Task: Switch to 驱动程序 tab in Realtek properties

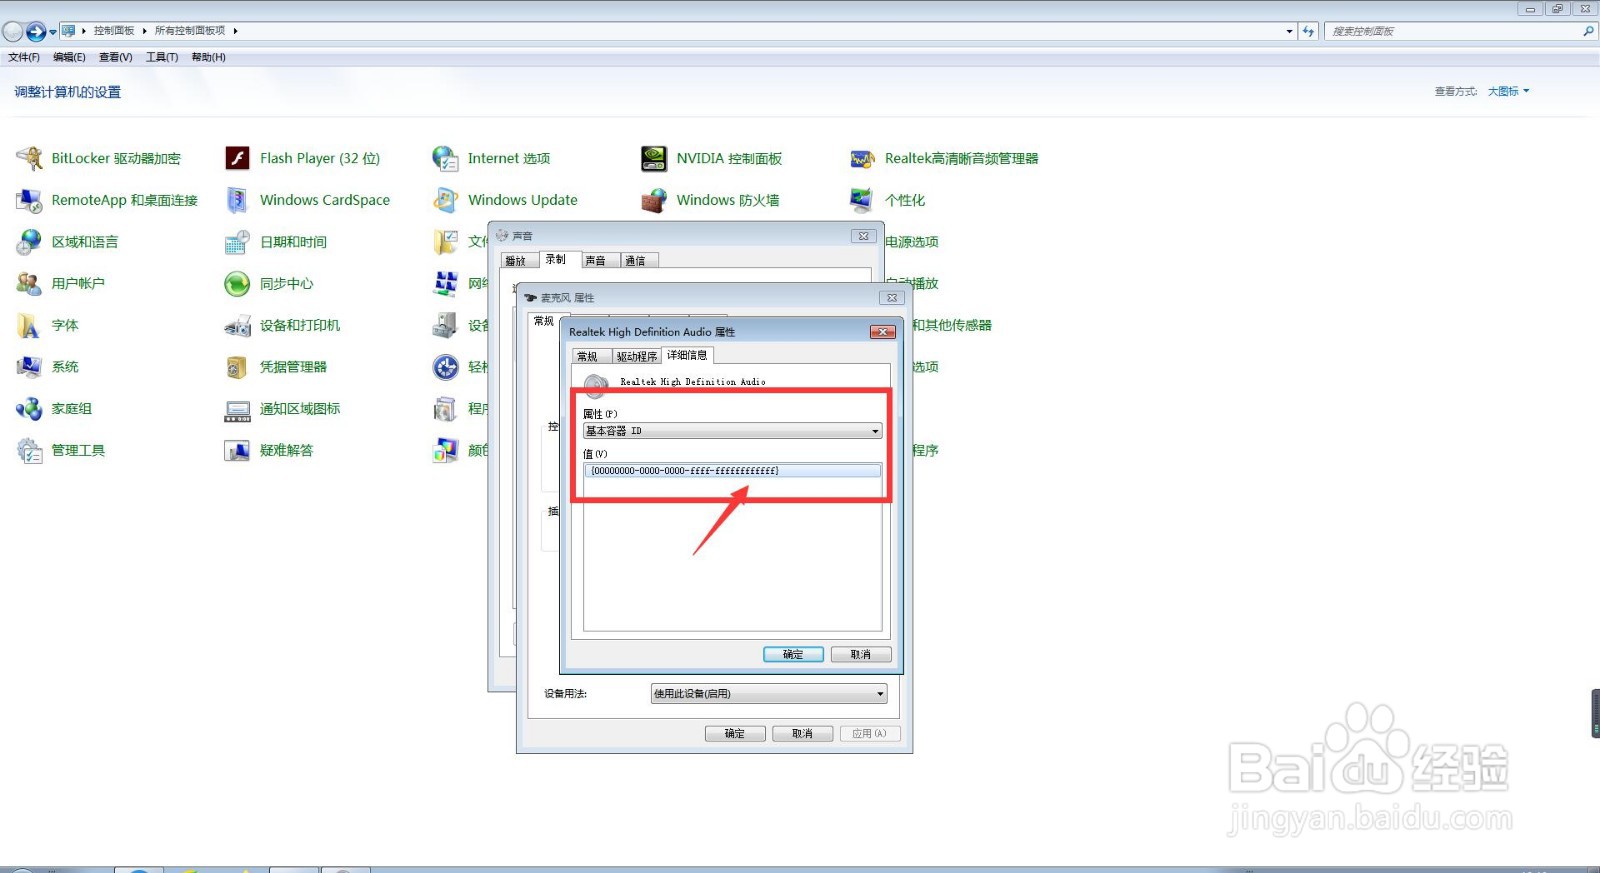Action: [637, 356]
